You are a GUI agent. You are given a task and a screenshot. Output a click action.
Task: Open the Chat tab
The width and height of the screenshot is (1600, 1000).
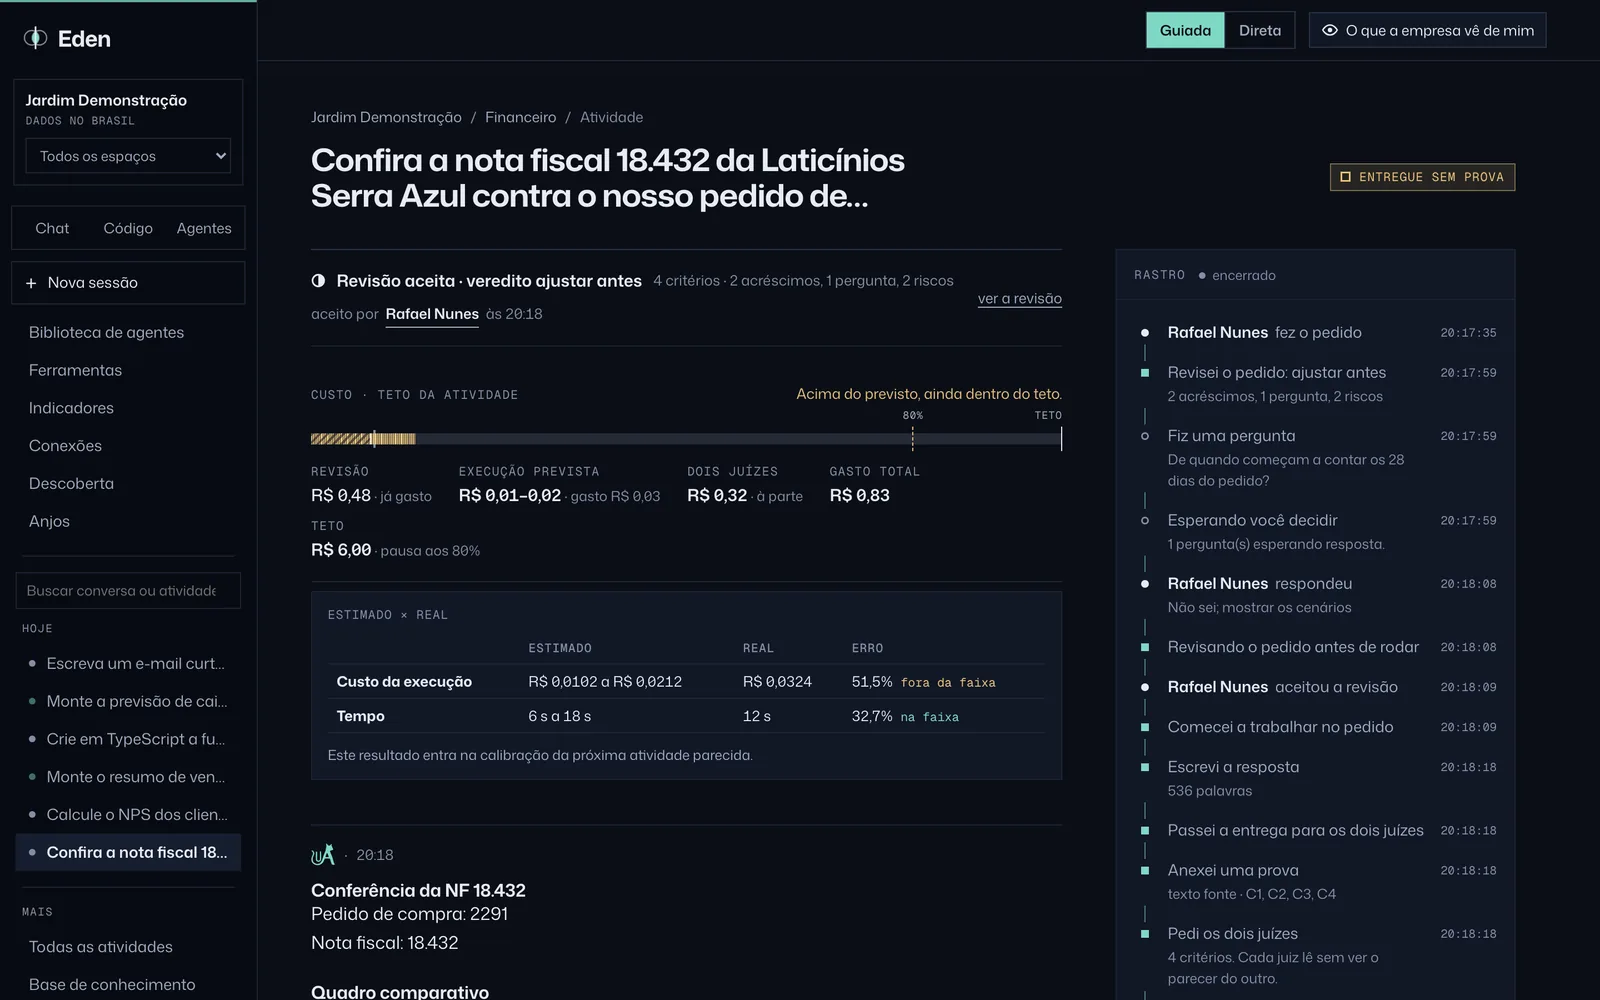[x=52, y=228]
